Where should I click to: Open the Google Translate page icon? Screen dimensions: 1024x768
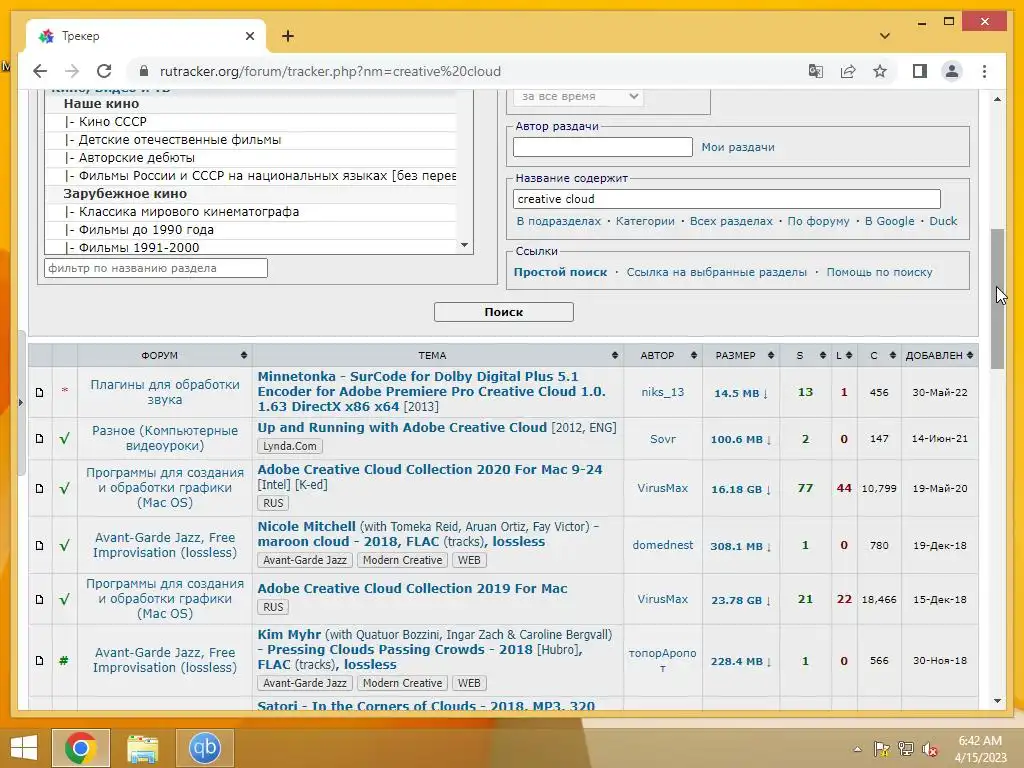(815, 71)
